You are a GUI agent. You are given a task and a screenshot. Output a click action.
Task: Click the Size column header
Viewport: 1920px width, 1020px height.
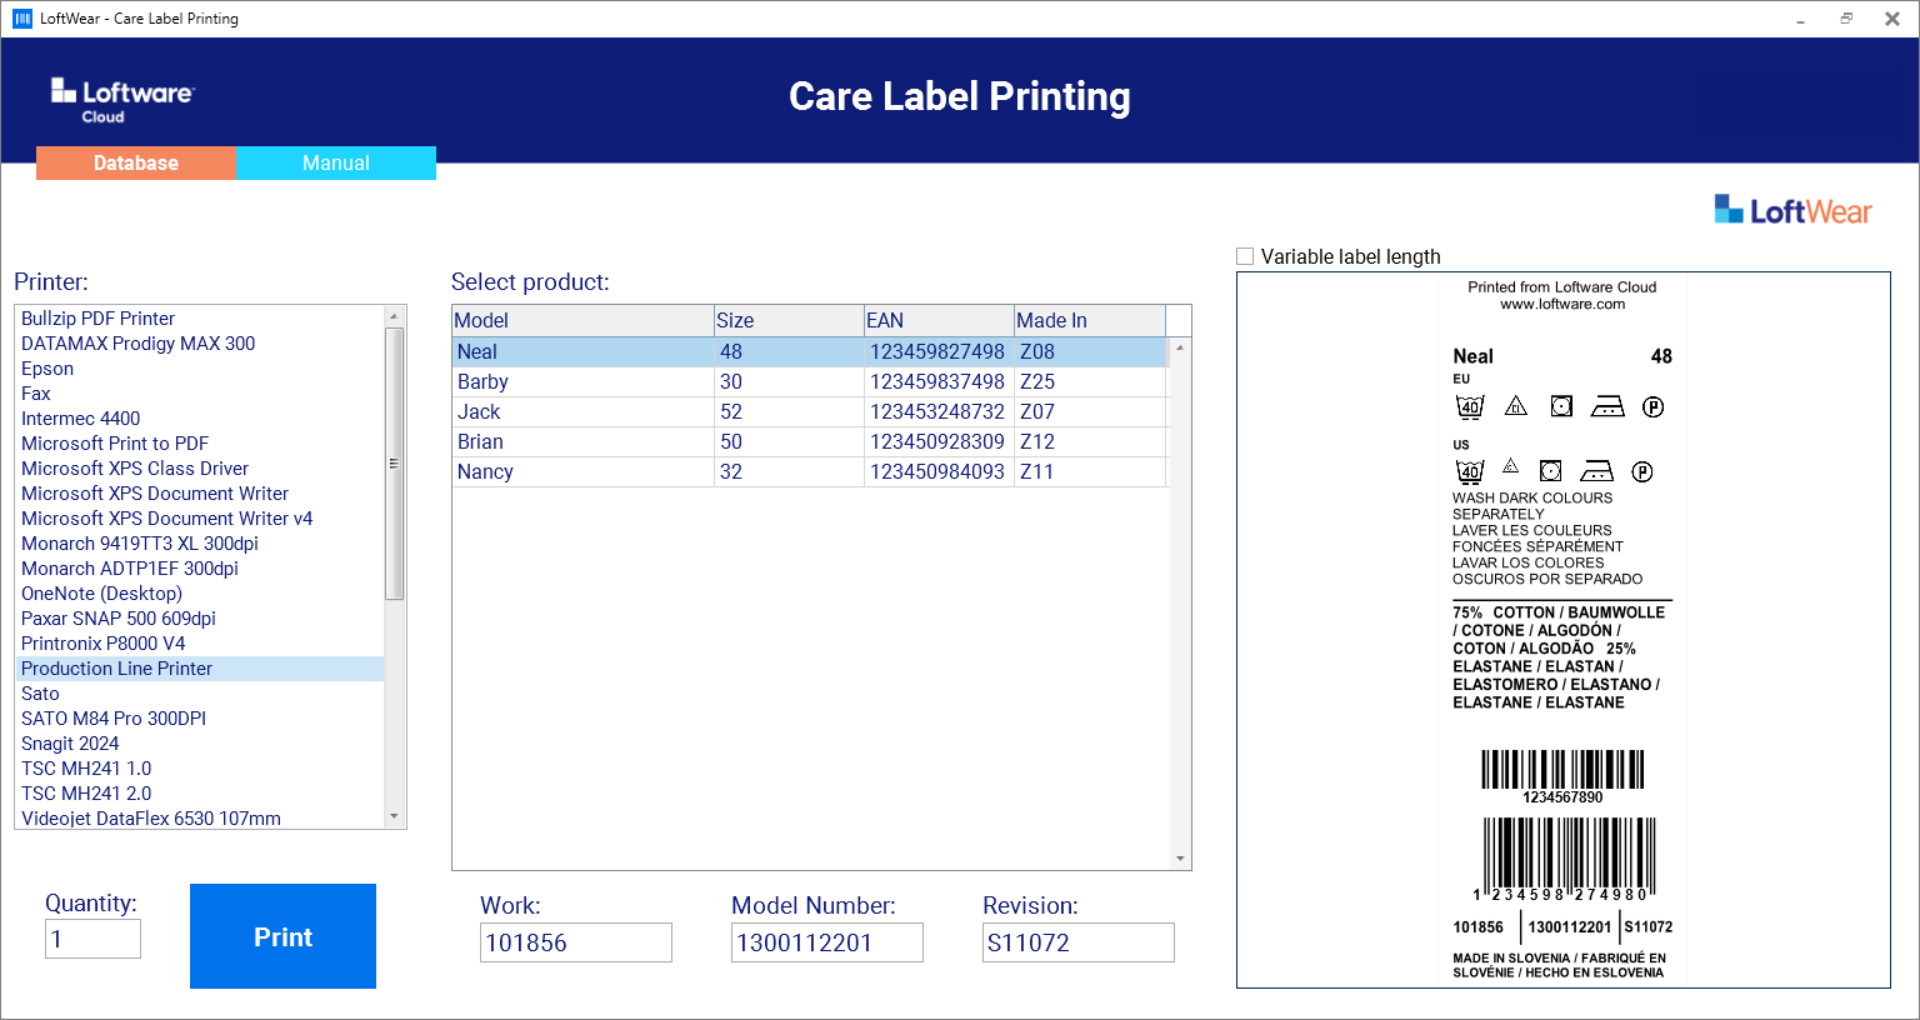(789, 320)
